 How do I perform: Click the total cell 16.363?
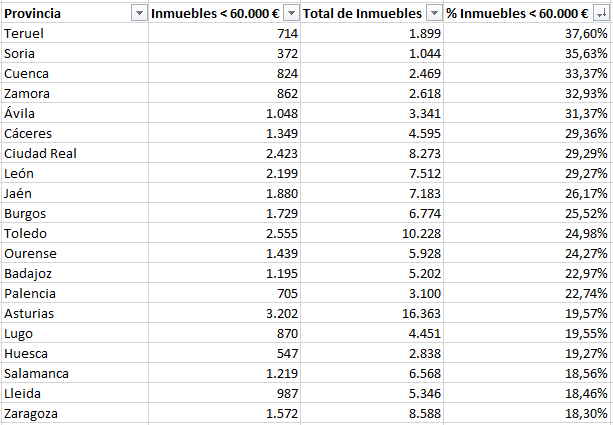[372, 313]
